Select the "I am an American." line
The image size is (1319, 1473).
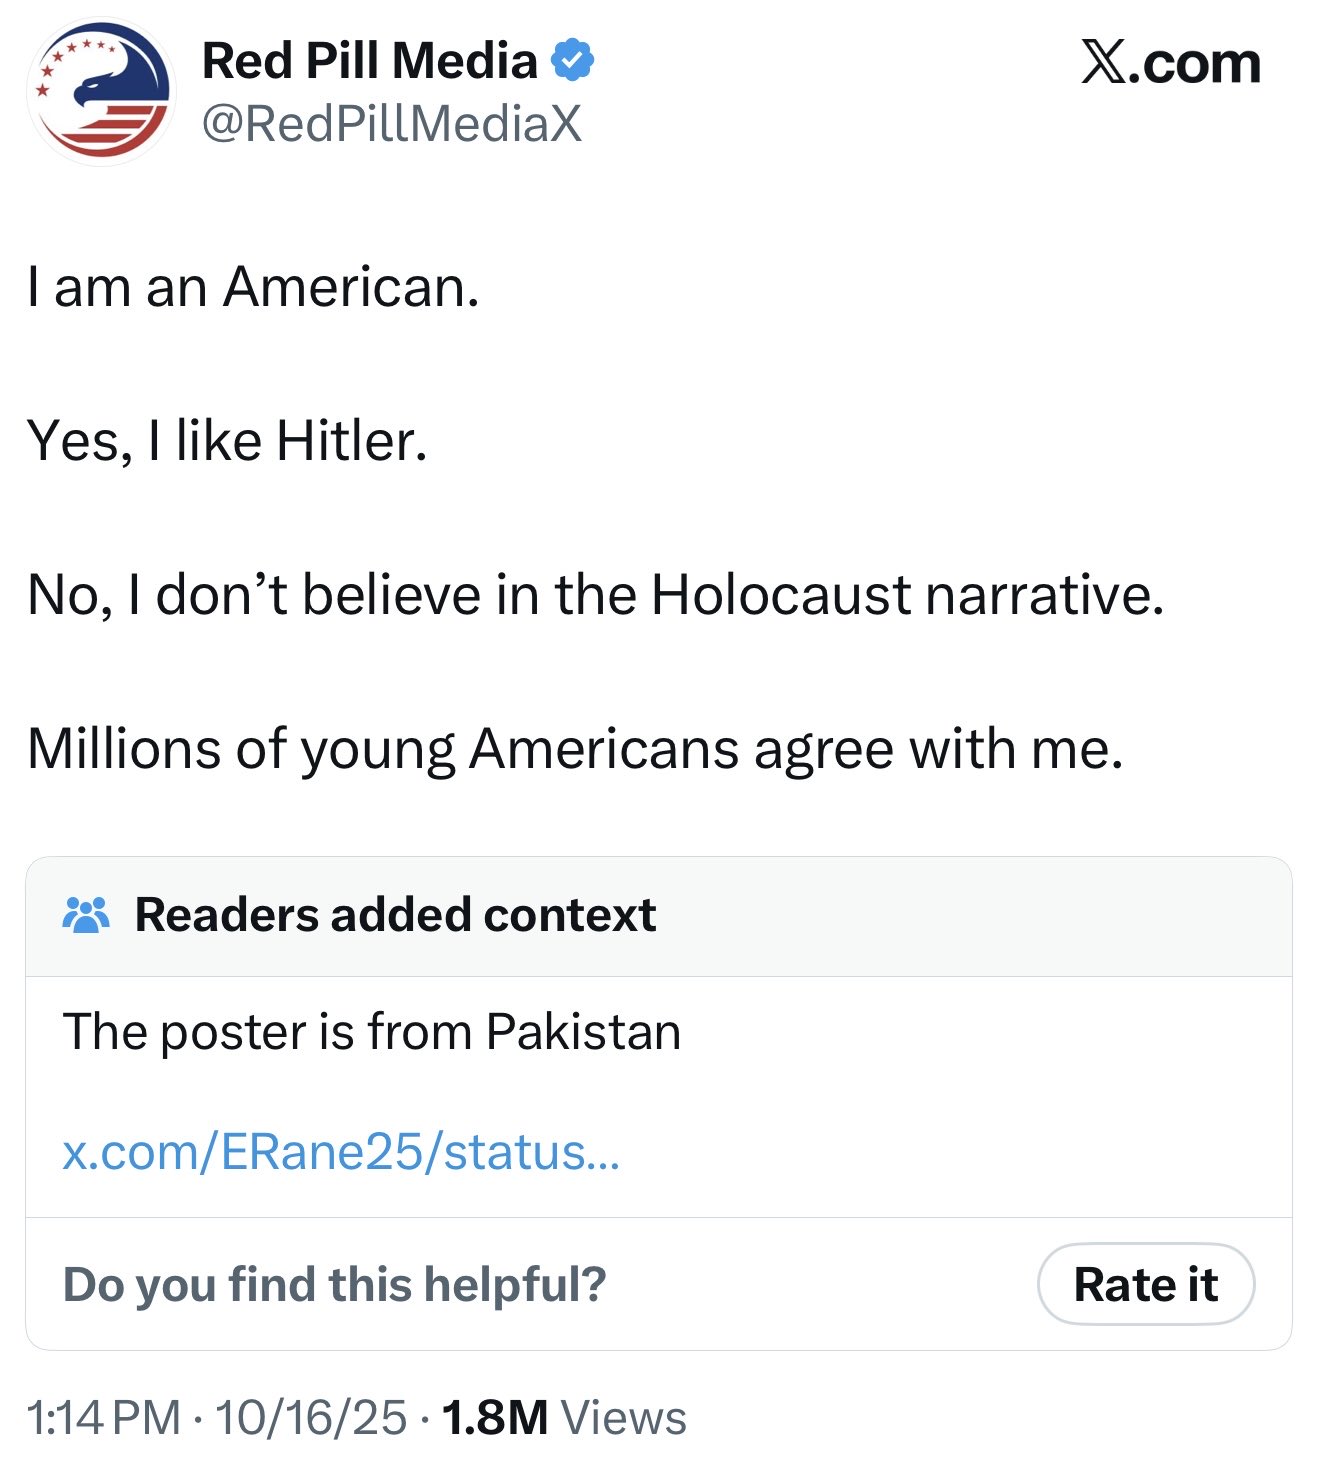coord(253,287)
